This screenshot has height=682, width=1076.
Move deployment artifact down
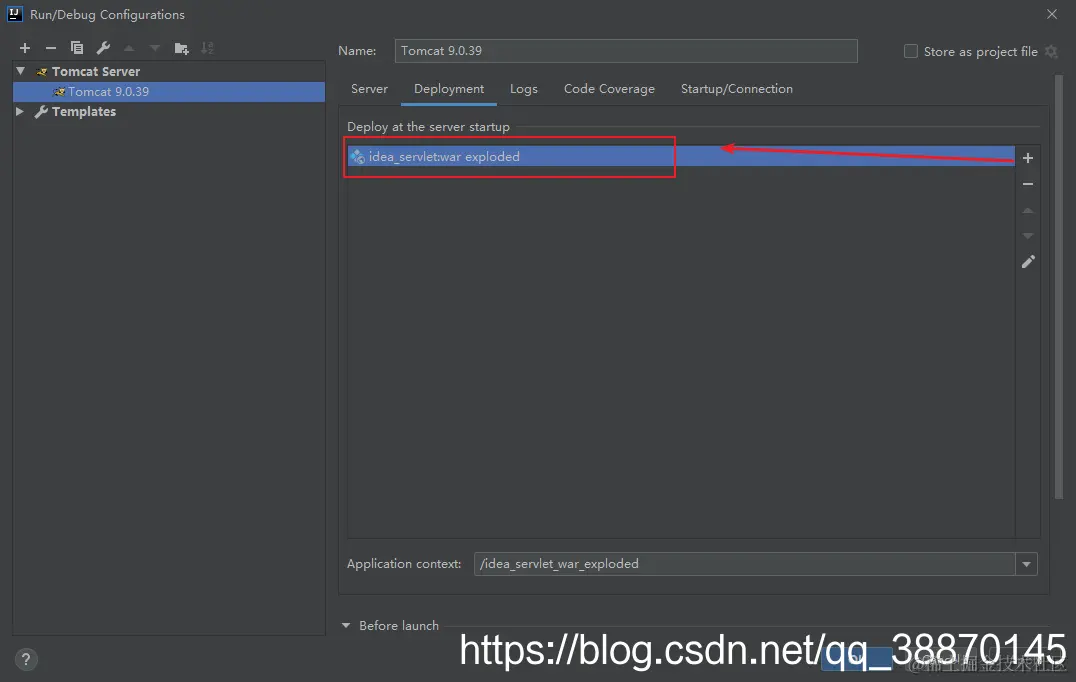(x=1028, y=236)
